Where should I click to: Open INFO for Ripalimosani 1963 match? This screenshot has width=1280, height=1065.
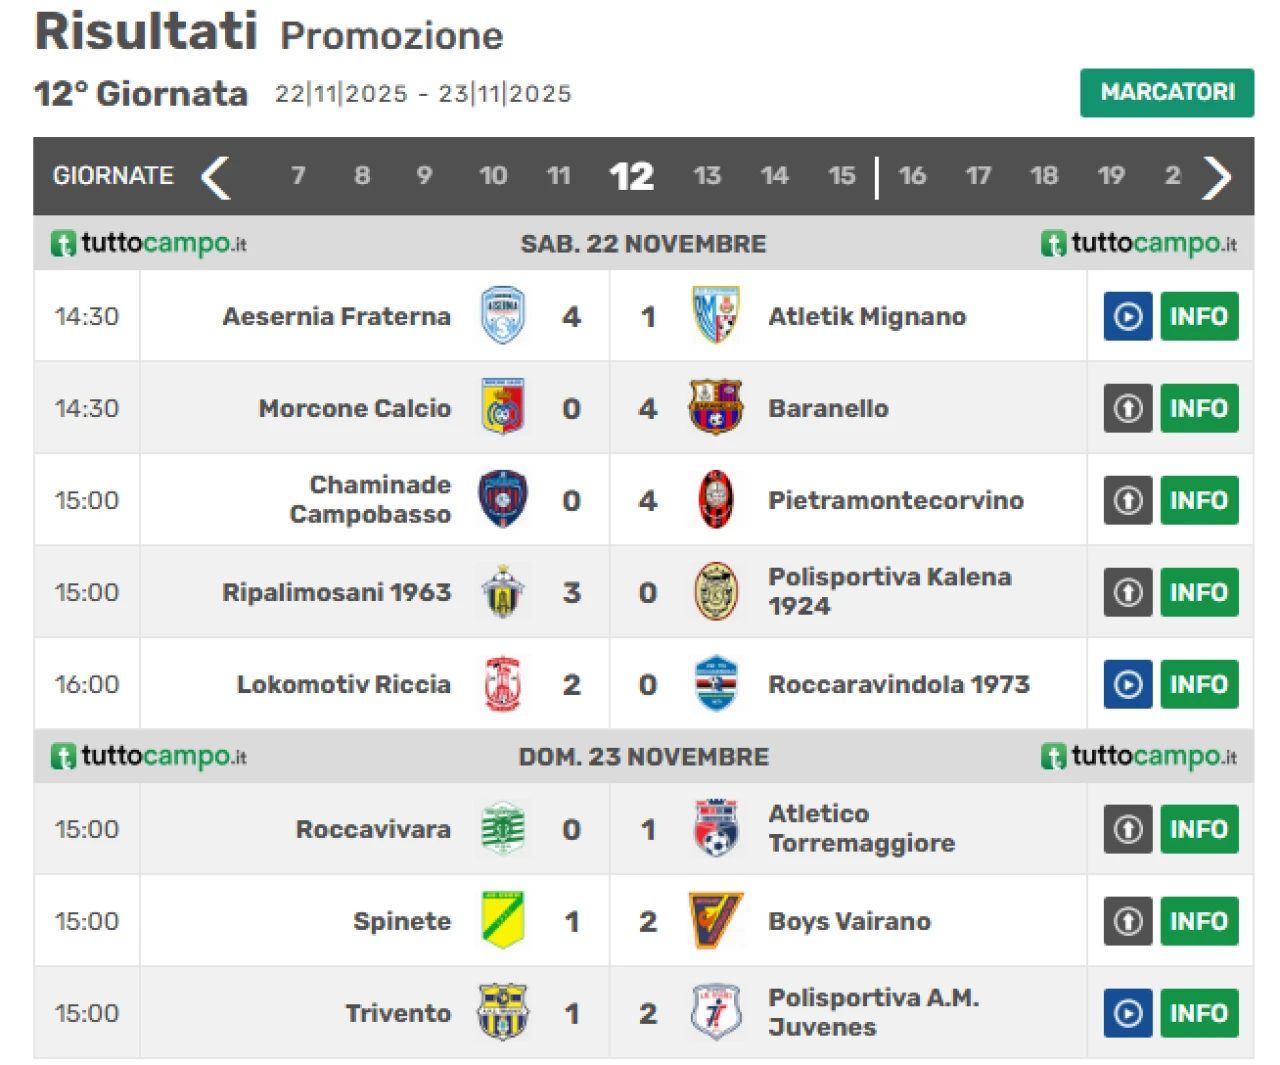[1199, 592]
